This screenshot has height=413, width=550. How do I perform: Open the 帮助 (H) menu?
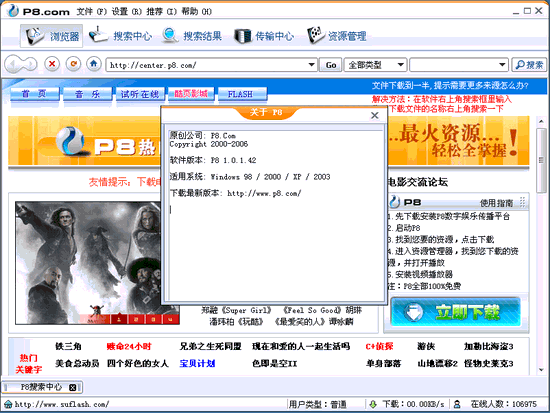point(196,12)
